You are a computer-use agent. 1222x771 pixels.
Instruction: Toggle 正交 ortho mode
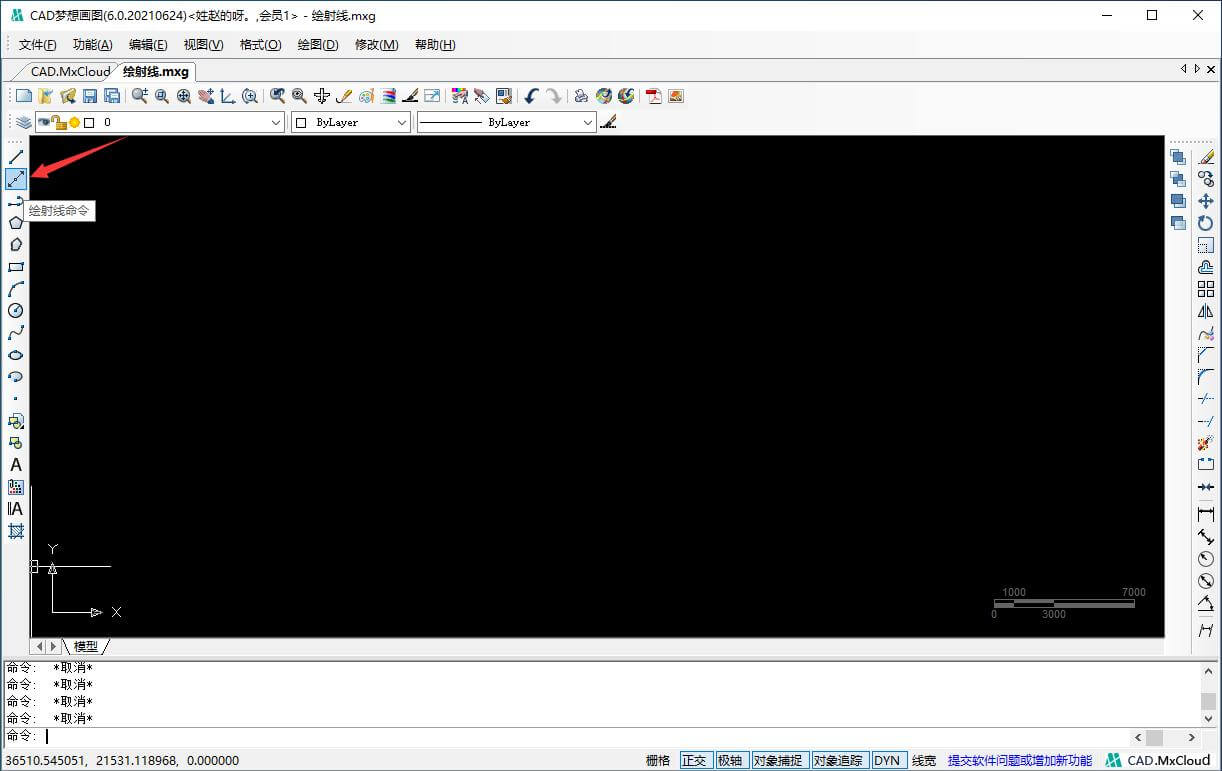(695, 761)
